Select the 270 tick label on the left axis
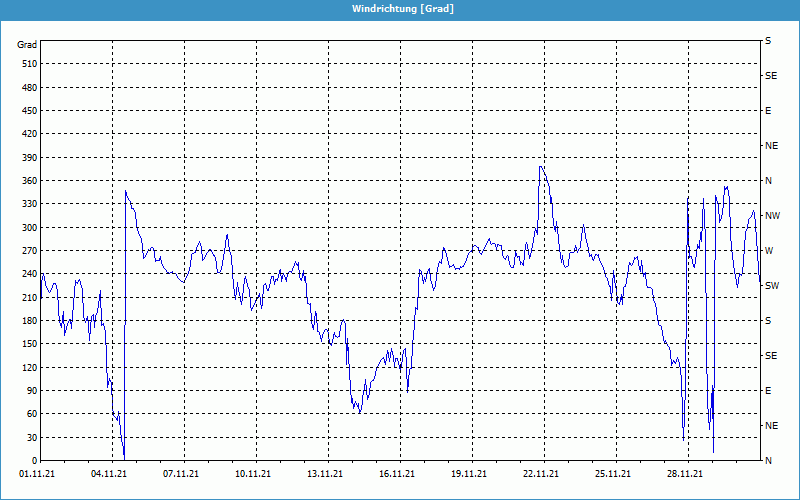Screen dimensions: 800x500 click(27, 250)
